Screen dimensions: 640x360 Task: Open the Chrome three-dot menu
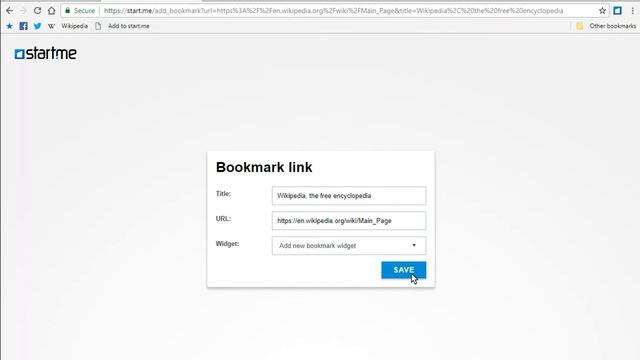tap(632, 11)
